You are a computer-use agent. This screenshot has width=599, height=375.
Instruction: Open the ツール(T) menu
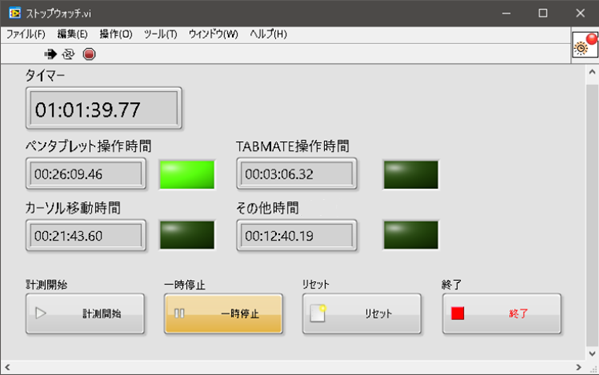[160, 34]
